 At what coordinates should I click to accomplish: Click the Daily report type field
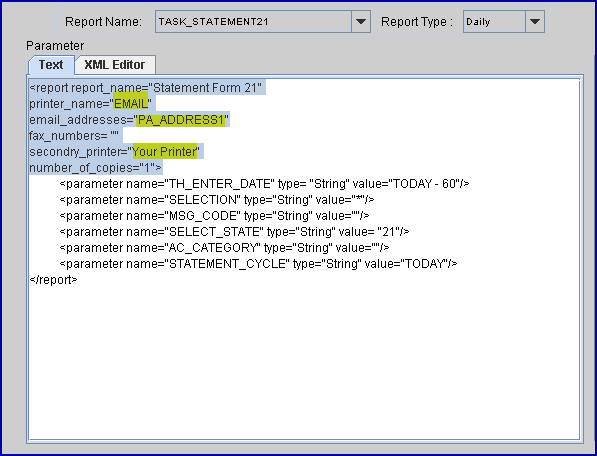click(x=494, y=22)
